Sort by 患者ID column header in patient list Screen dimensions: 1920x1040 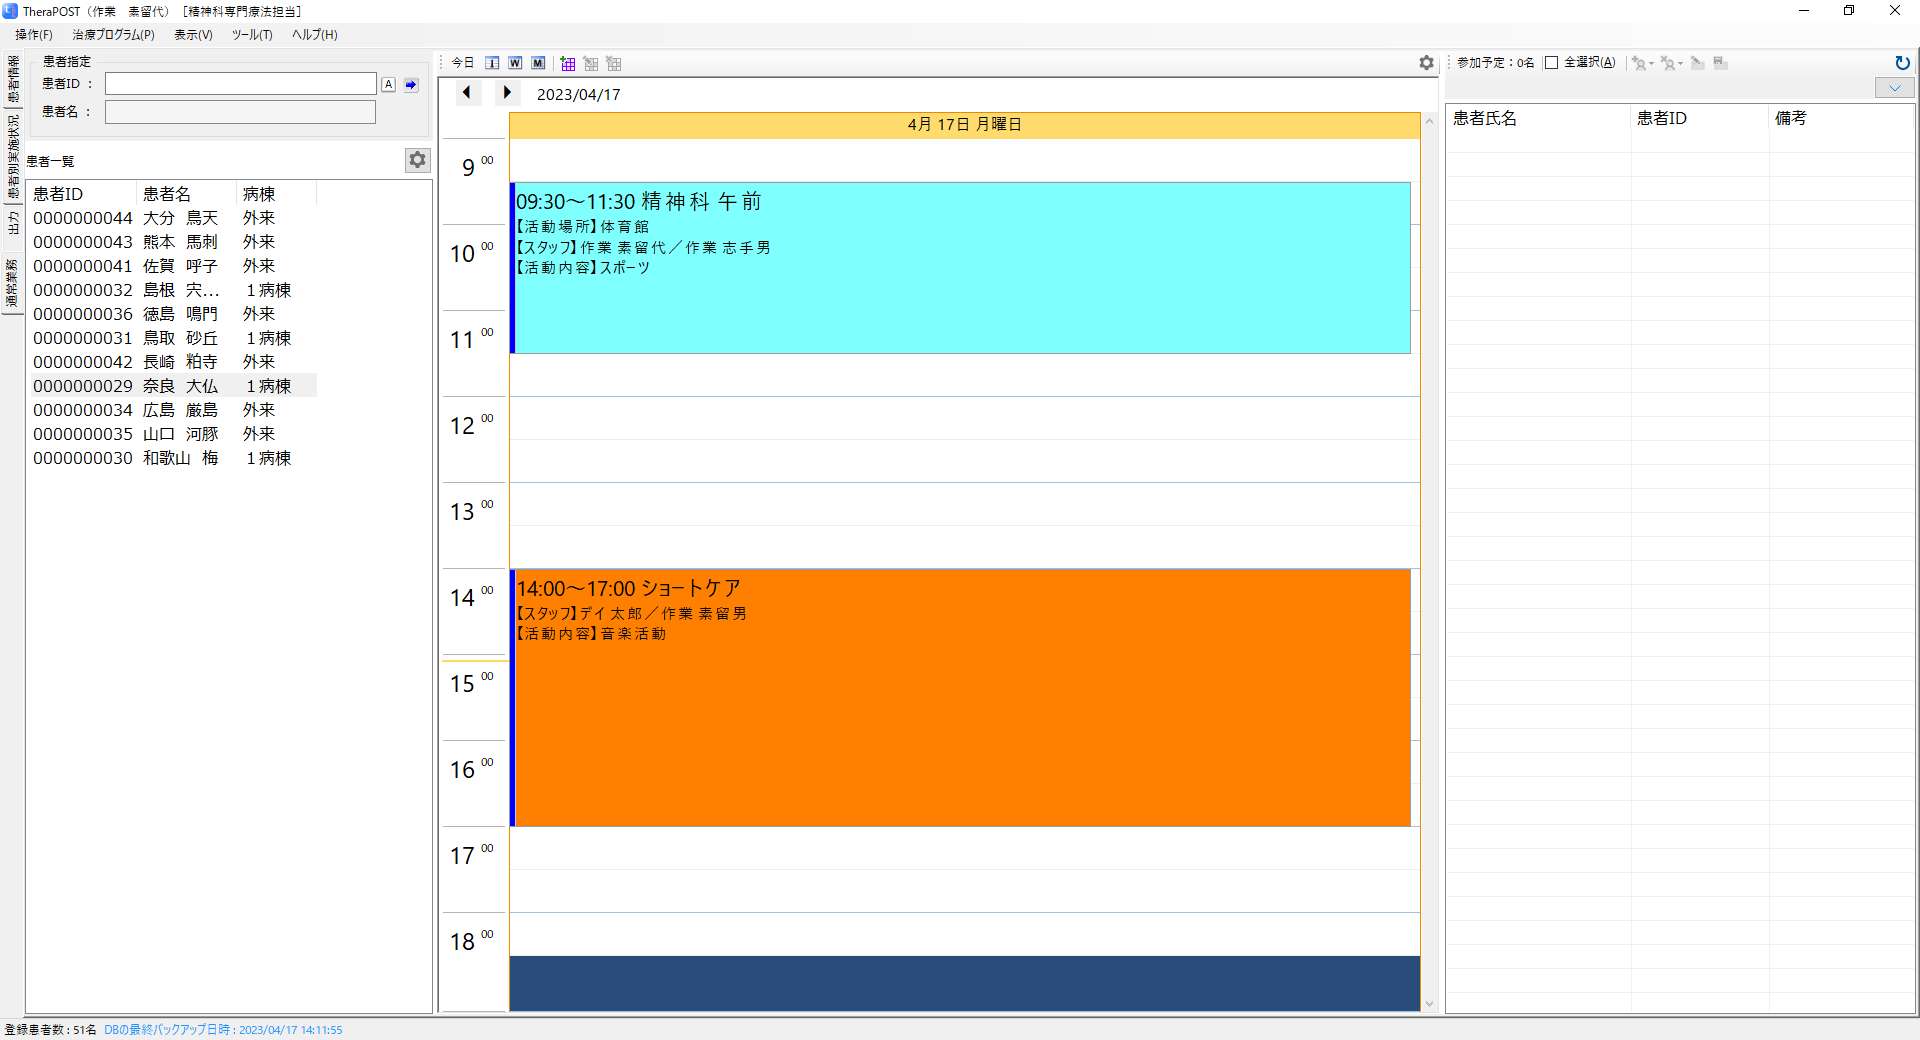[x=81, y=194]
